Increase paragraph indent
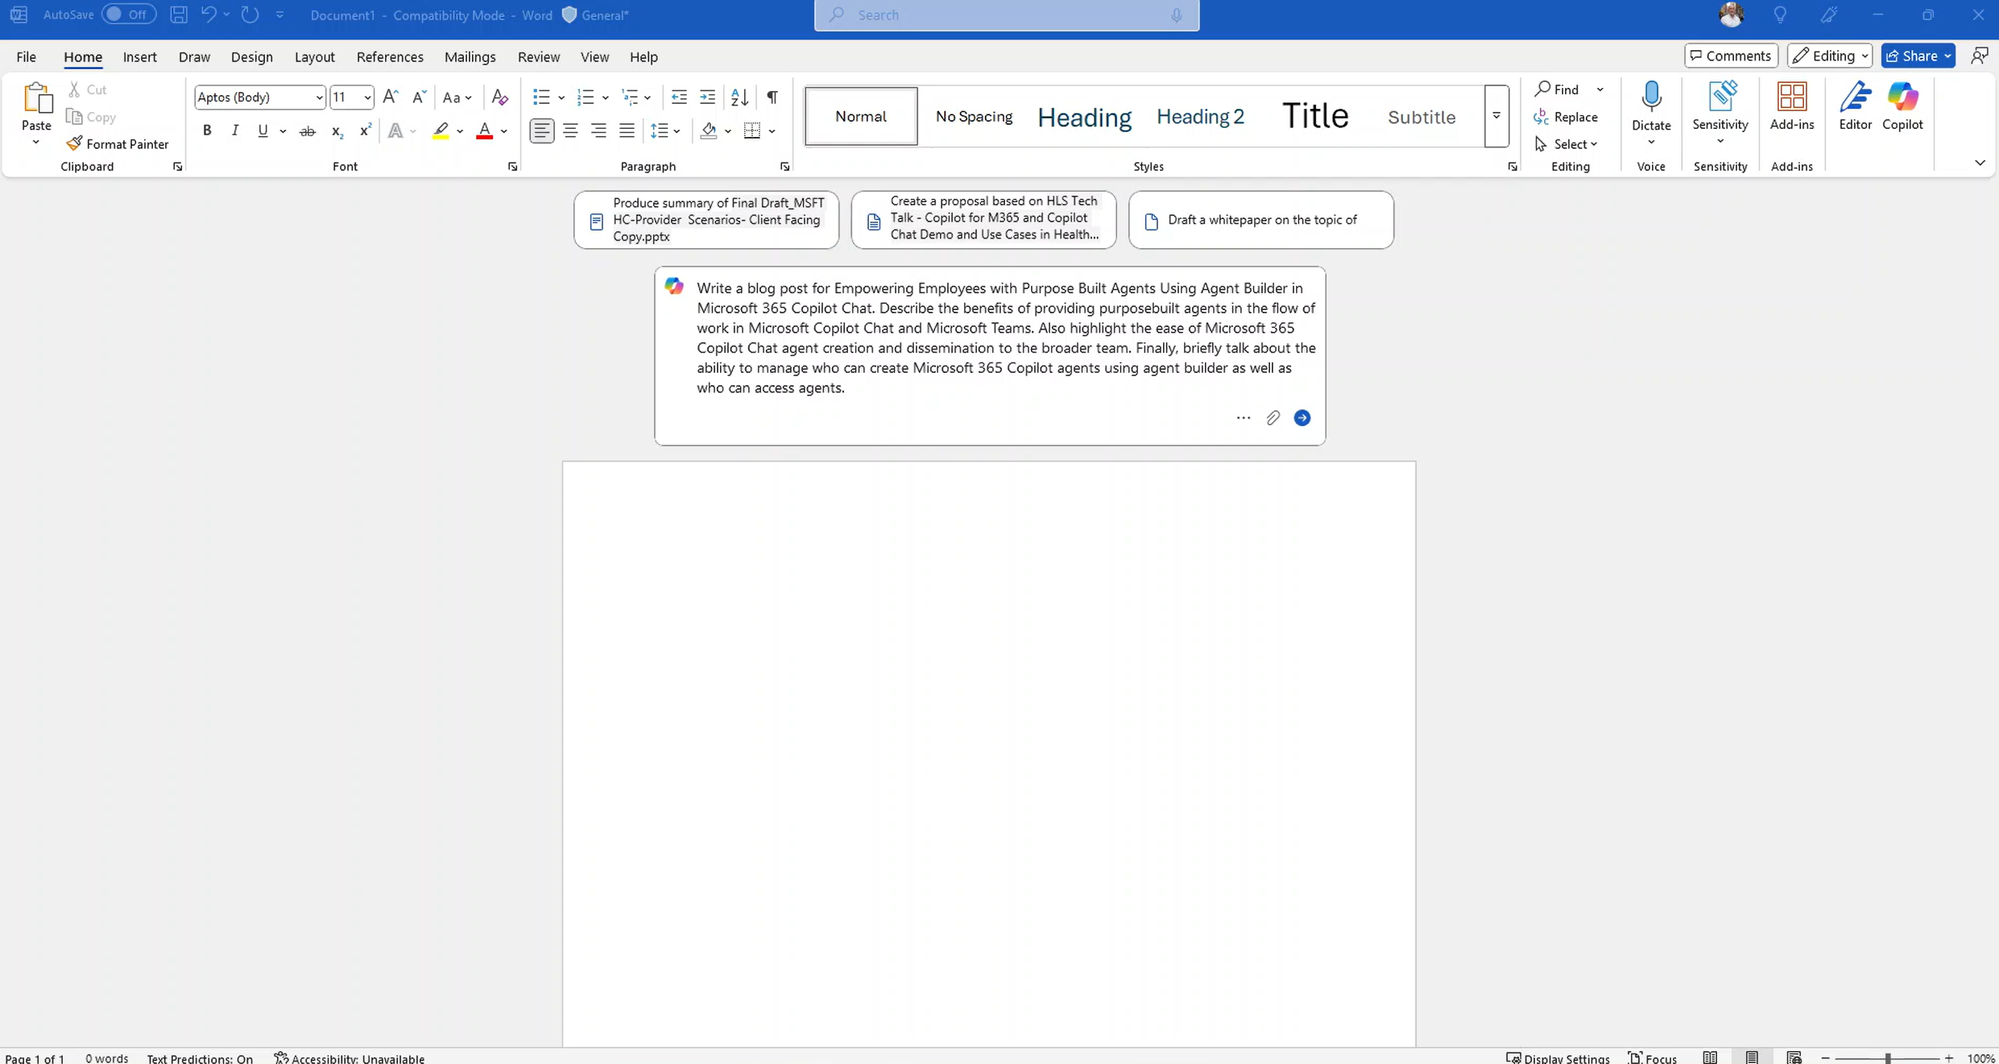 [x=707, y=97]
